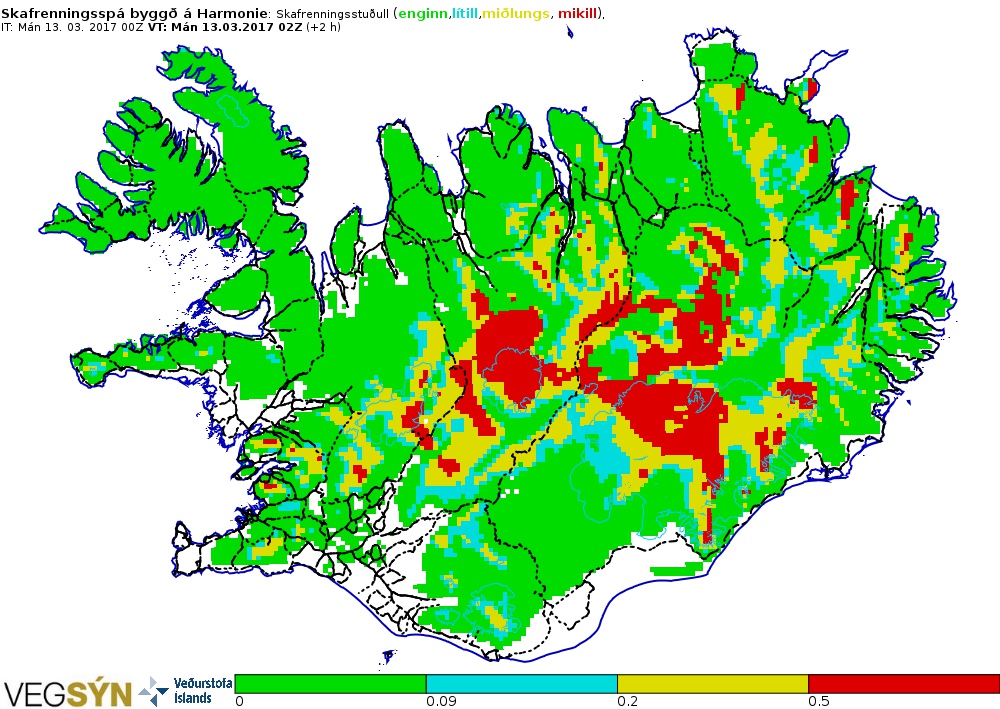Click the title 'Skafrenningsspá byggð á Harmonie'
This screenshot has width=1000, height=709.
click(134, 13)
